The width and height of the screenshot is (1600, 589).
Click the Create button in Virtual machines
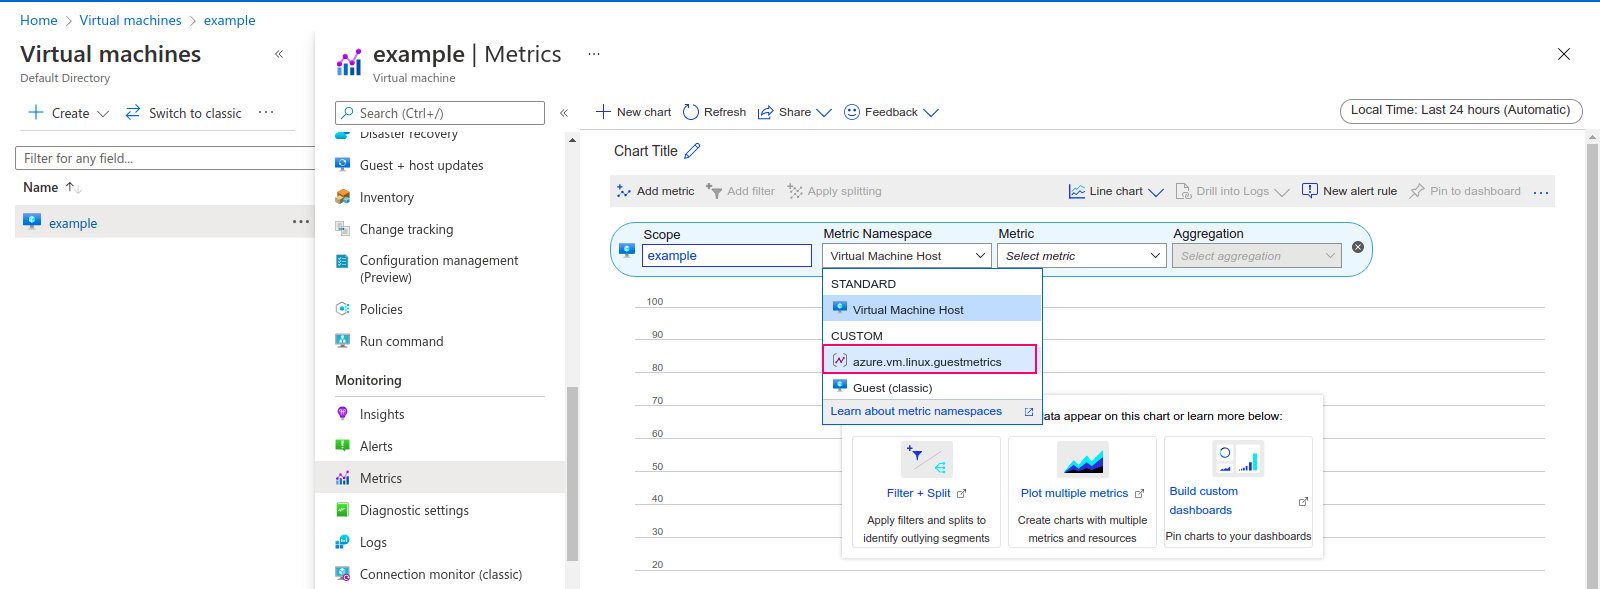coord(68,113)
